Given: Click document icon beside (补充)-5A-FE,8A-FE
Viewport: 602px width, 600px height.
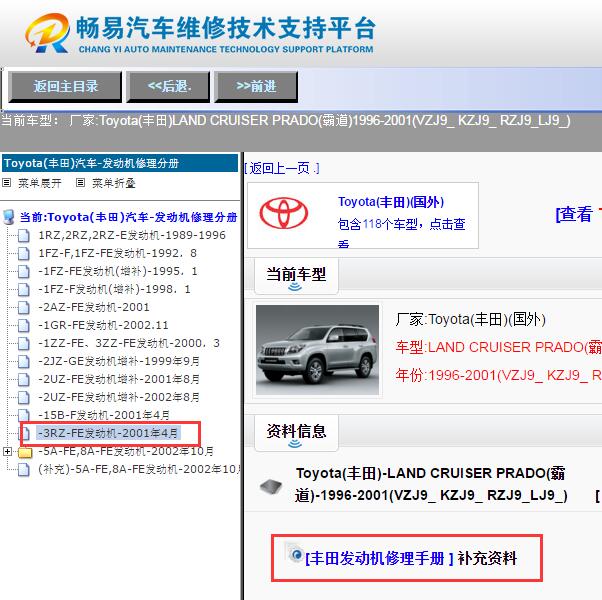Looking at the screenshot, I should click(24, 469).
